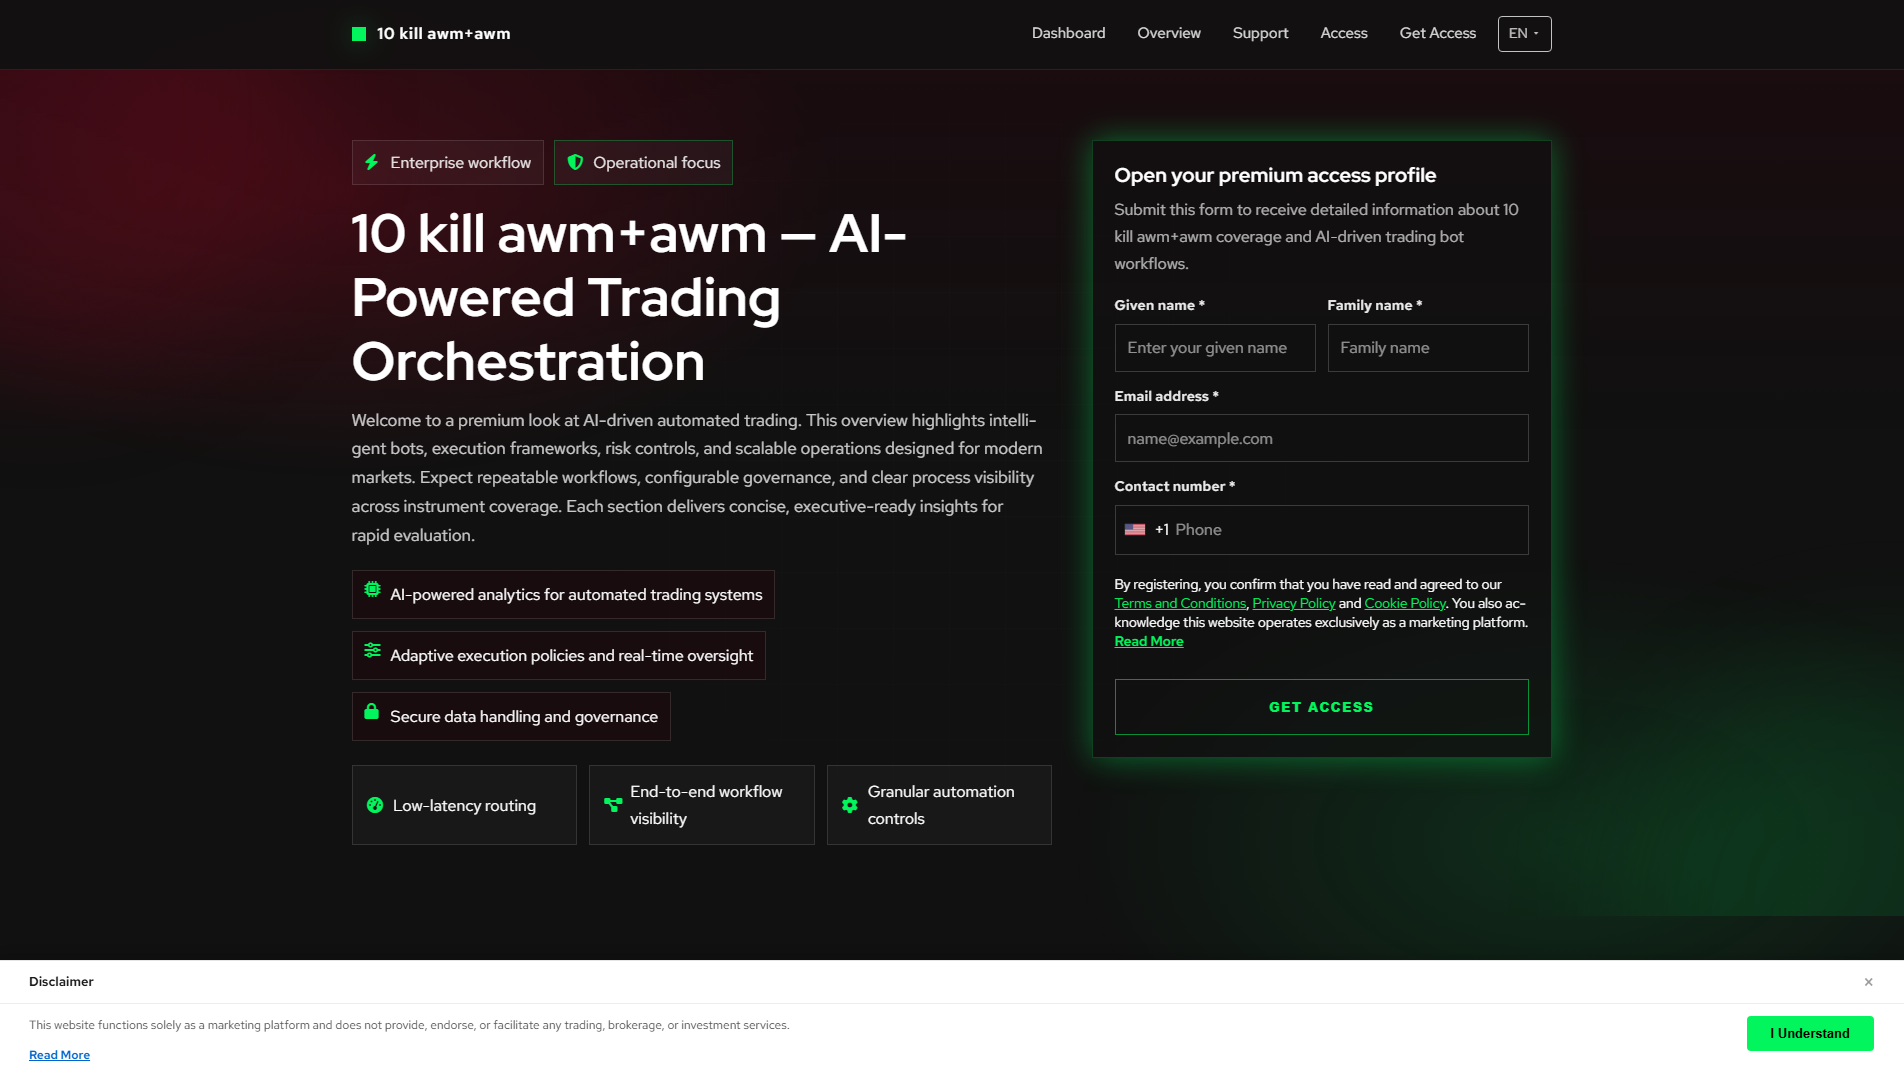The width and height of the screenshot is (1904, 1078).
Task: Click the gauge icon for Low-latency routing
Action: [x=375, y=805]
